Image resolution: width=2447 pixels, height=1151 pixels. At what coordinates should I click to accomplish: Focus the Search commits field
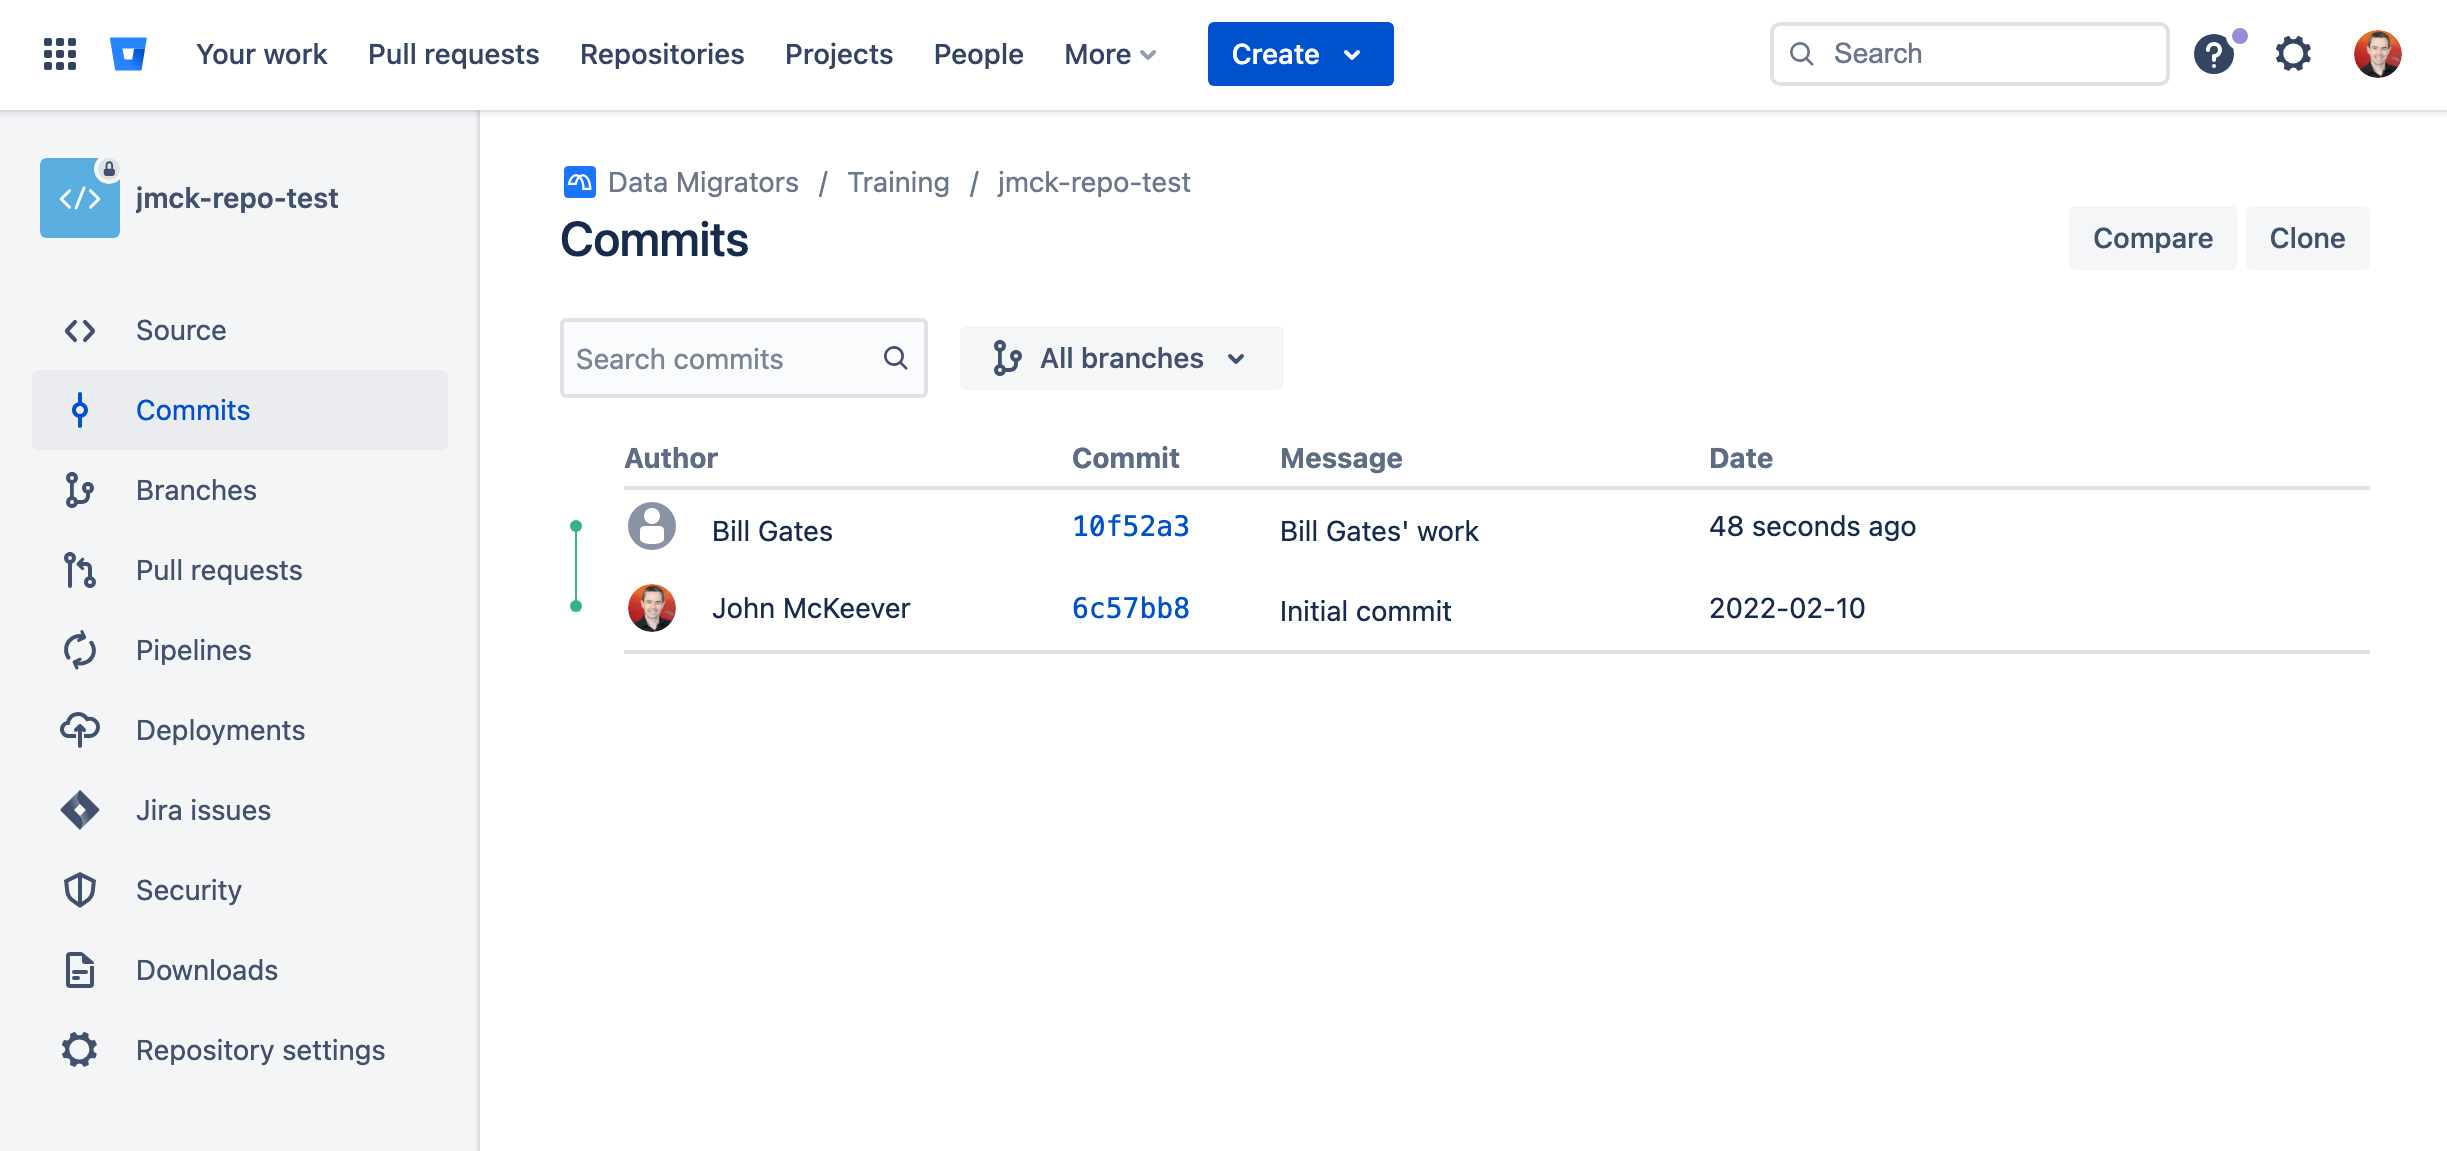(720, 358)
